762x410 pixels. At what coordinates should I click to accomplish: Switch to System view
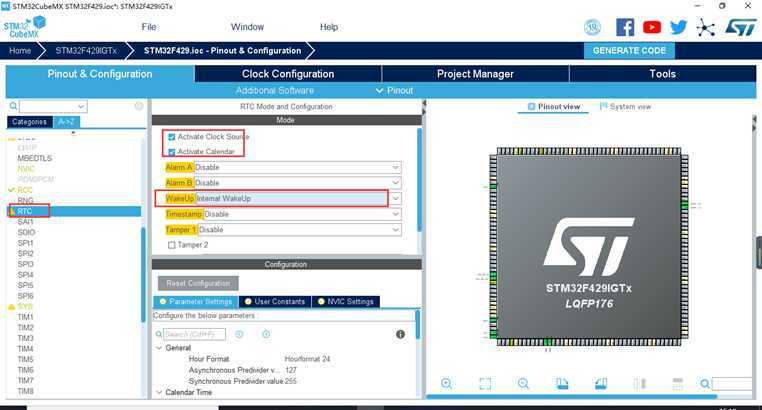coord(625,106)
